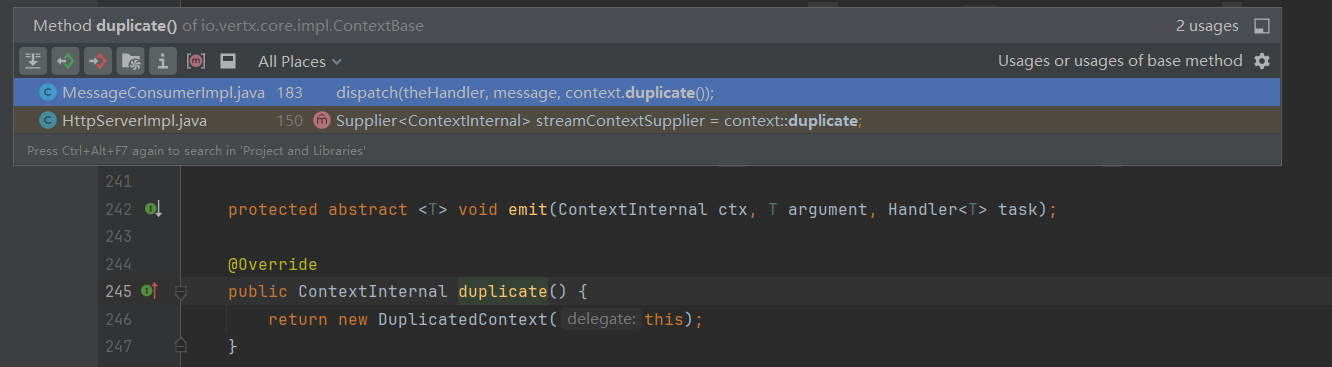Toggle the write access filter button
Viewport: 1332px width, 367px height.
98,61
